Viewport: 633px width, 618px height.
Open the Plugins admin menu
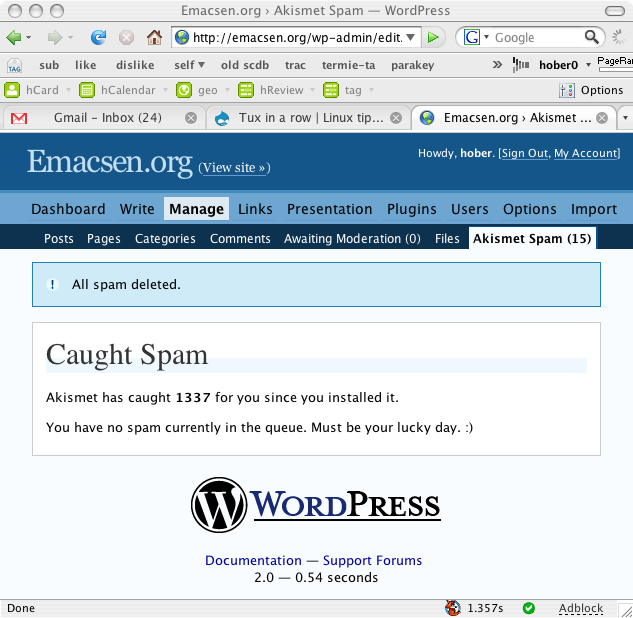[411, 209]
